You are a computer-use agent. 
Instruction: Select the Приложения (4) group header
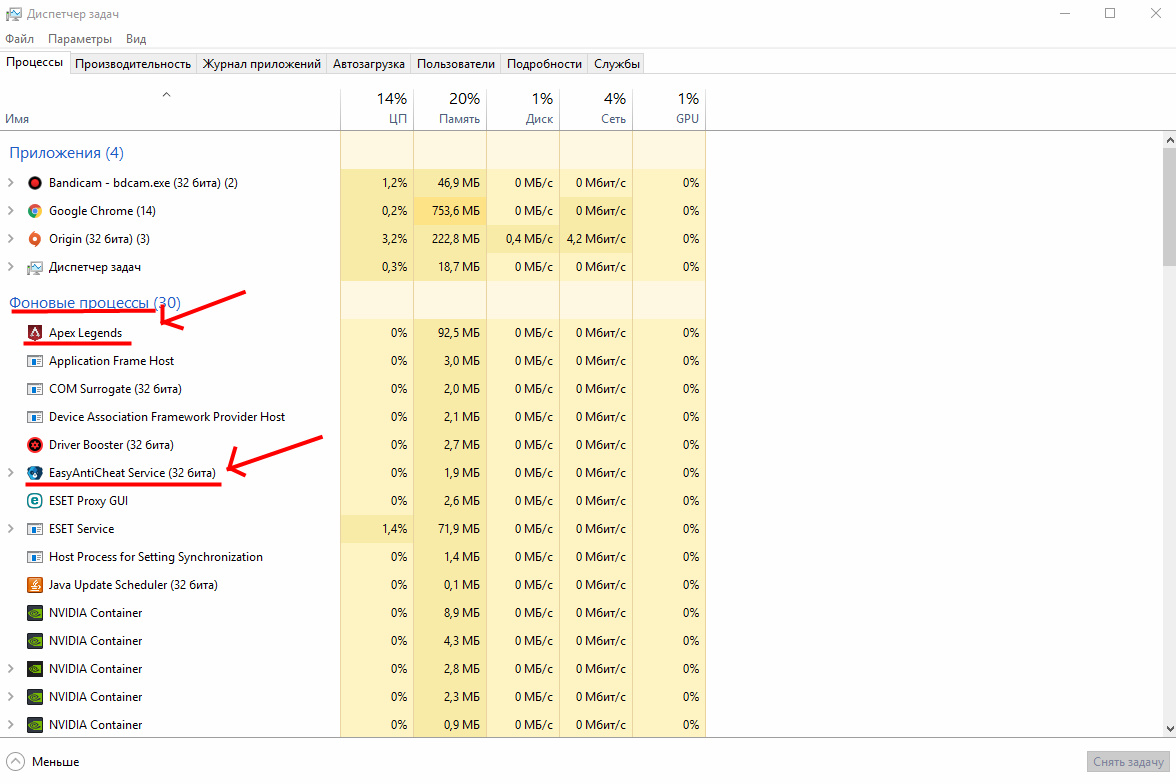[66, 153]
